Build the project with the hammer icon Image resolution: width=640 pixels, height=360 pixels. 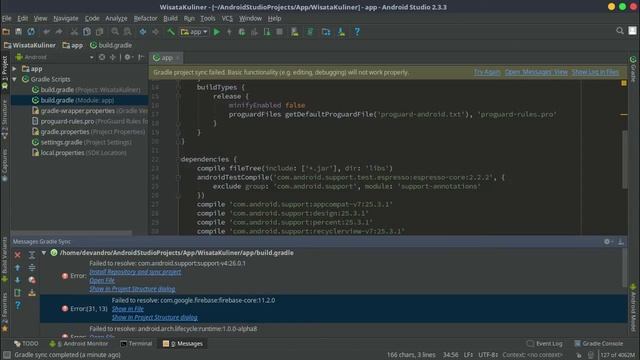pos(171,32)
